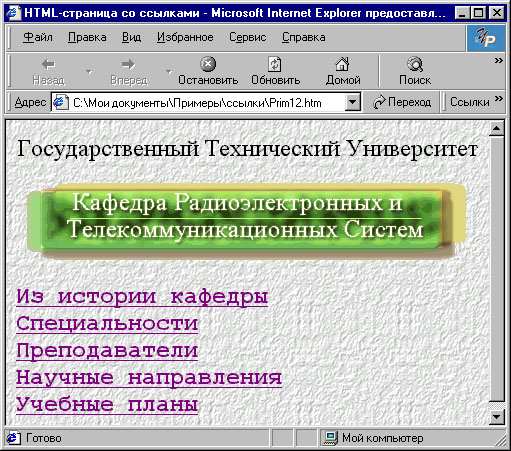Viewport: 511px width, 451px height.
Task: Open the Учебные планы link
Action: click(107, 405)
